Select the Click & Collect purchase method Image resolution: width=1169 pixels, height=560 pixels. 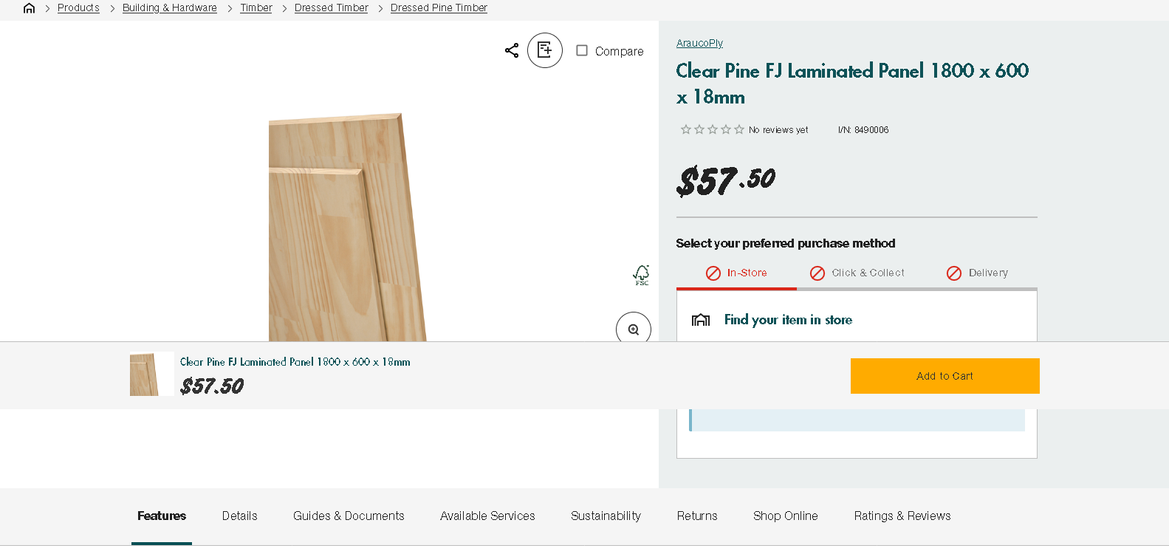coord(857,273)
